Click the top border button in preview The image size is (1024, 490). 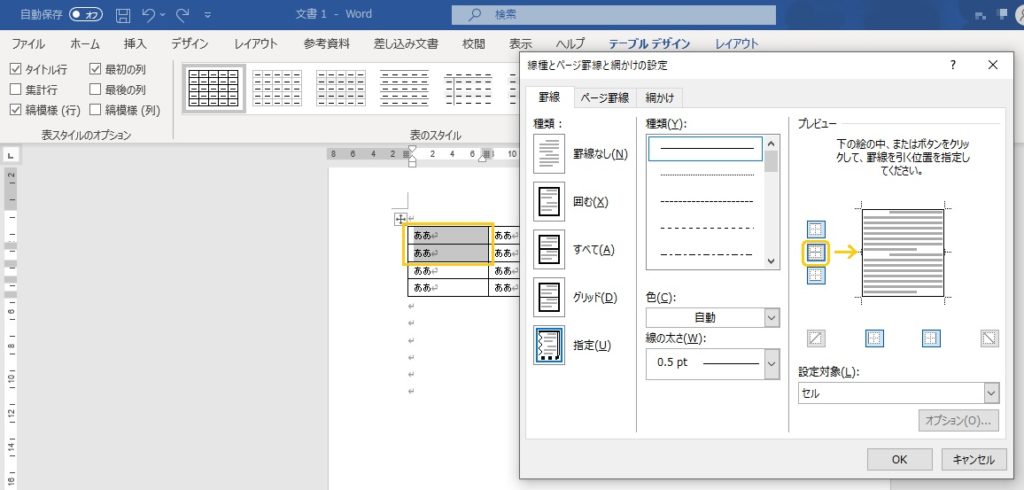(815, 230)
